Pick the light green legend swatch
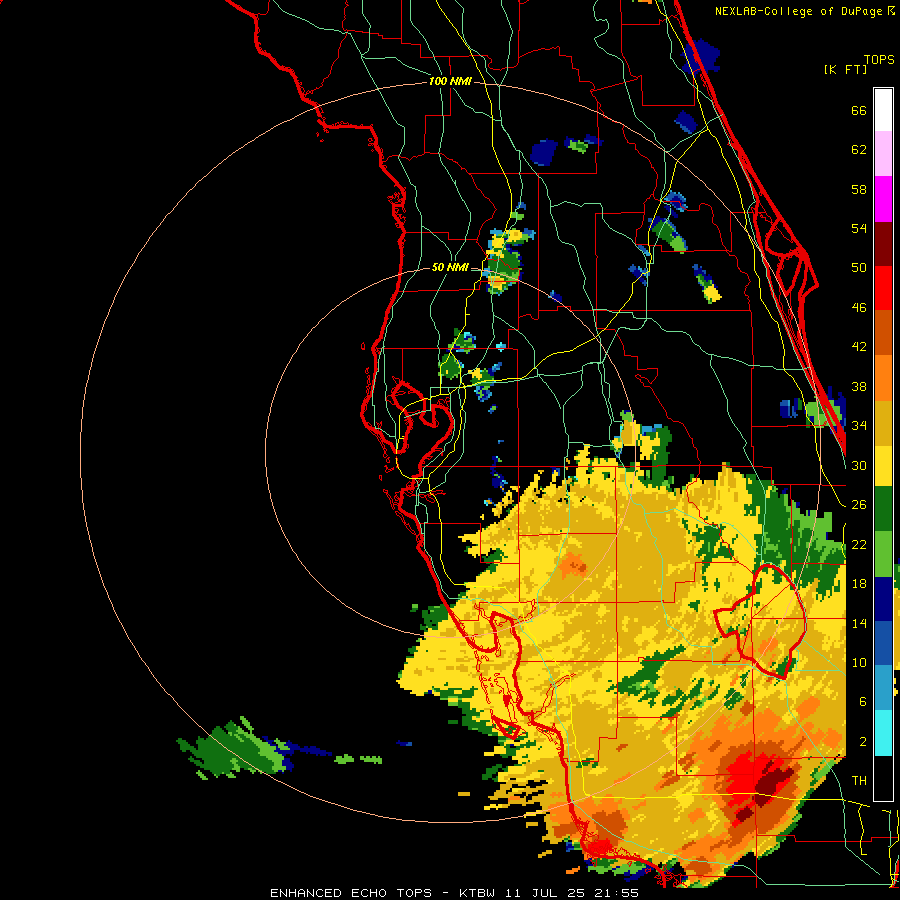 click(883, 553)
